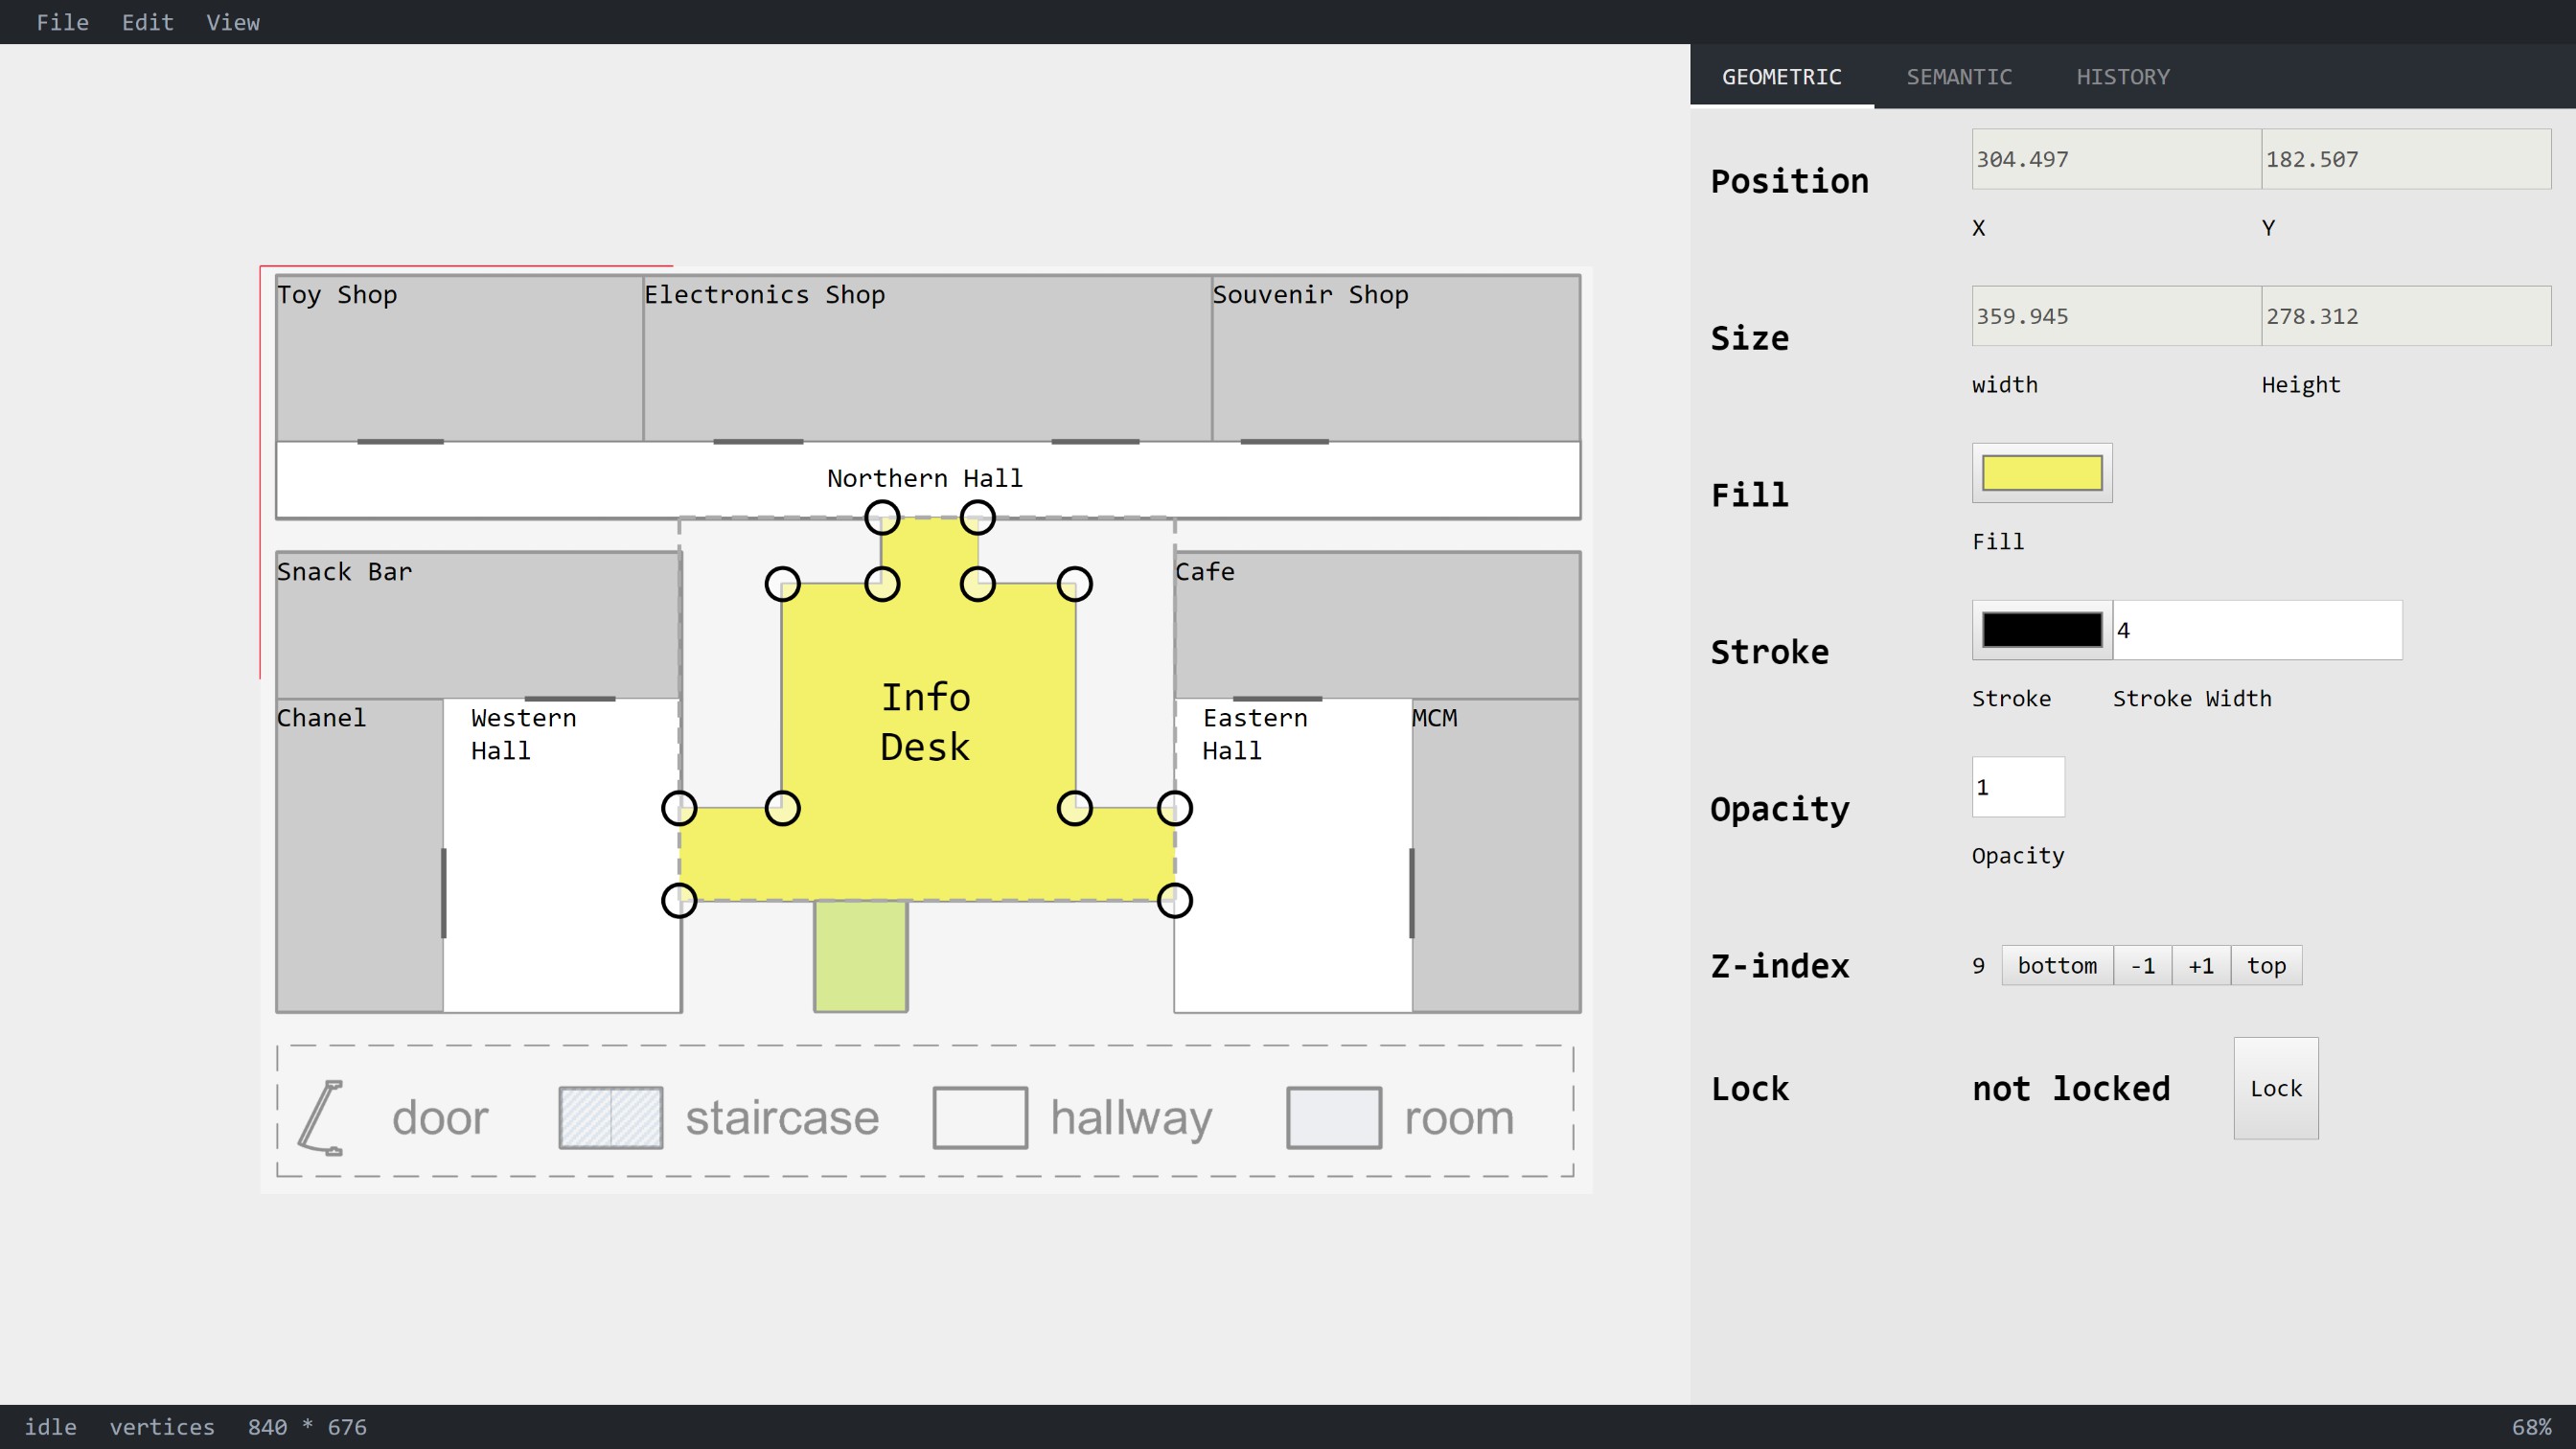Viewport: 2576px width, 1449px height.
Task: Send shape to bottom z-index
Action: point(2057,965)
